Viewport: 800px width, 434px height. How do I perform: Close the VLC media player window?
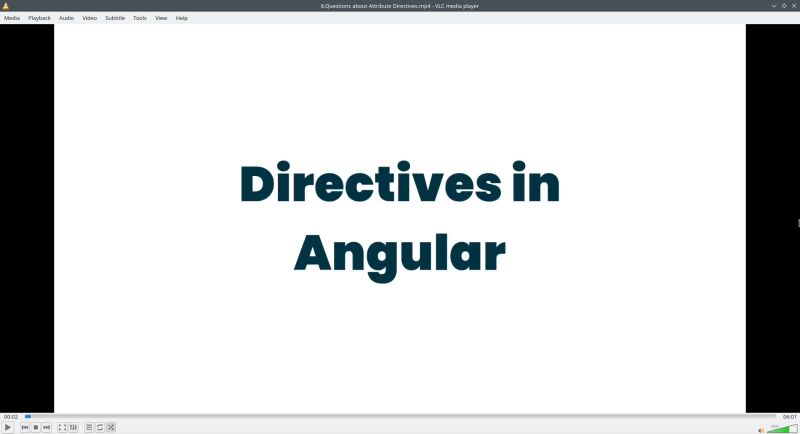tap(794, 6)
